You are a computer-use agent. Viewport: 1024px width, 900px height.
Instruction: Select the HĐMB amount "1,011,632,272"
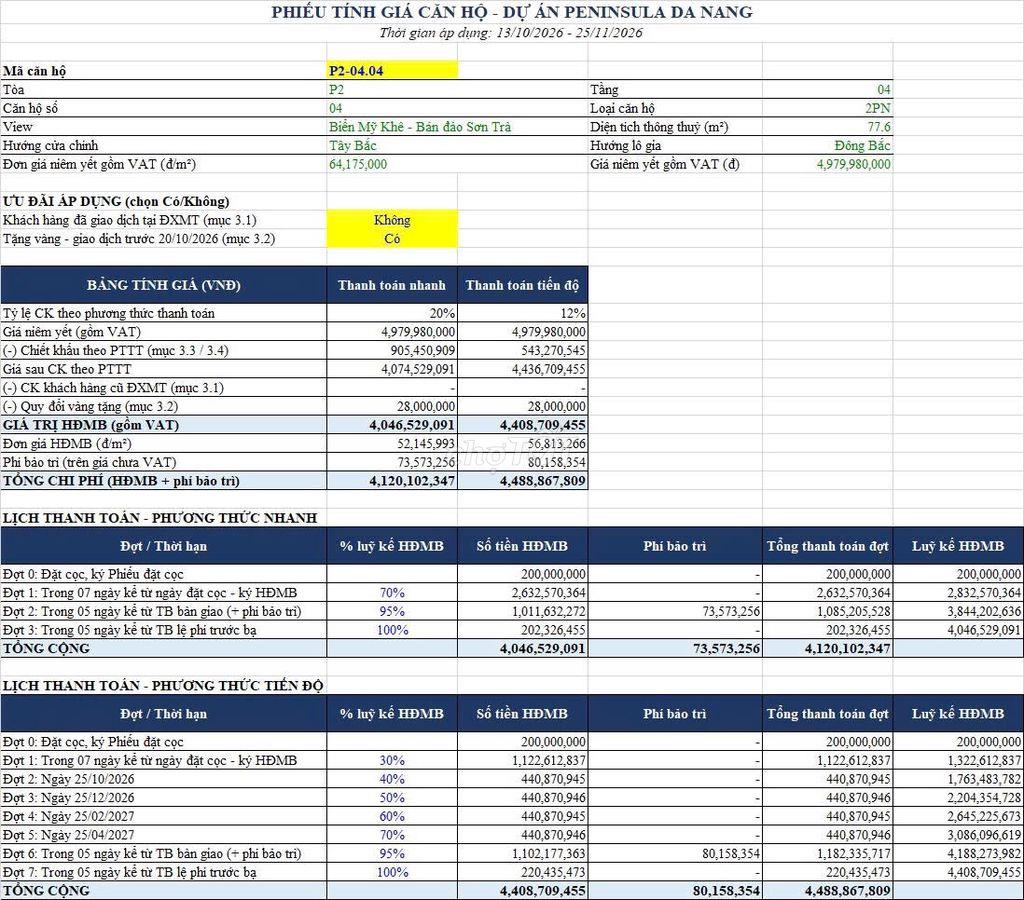[x=549, y=611]
